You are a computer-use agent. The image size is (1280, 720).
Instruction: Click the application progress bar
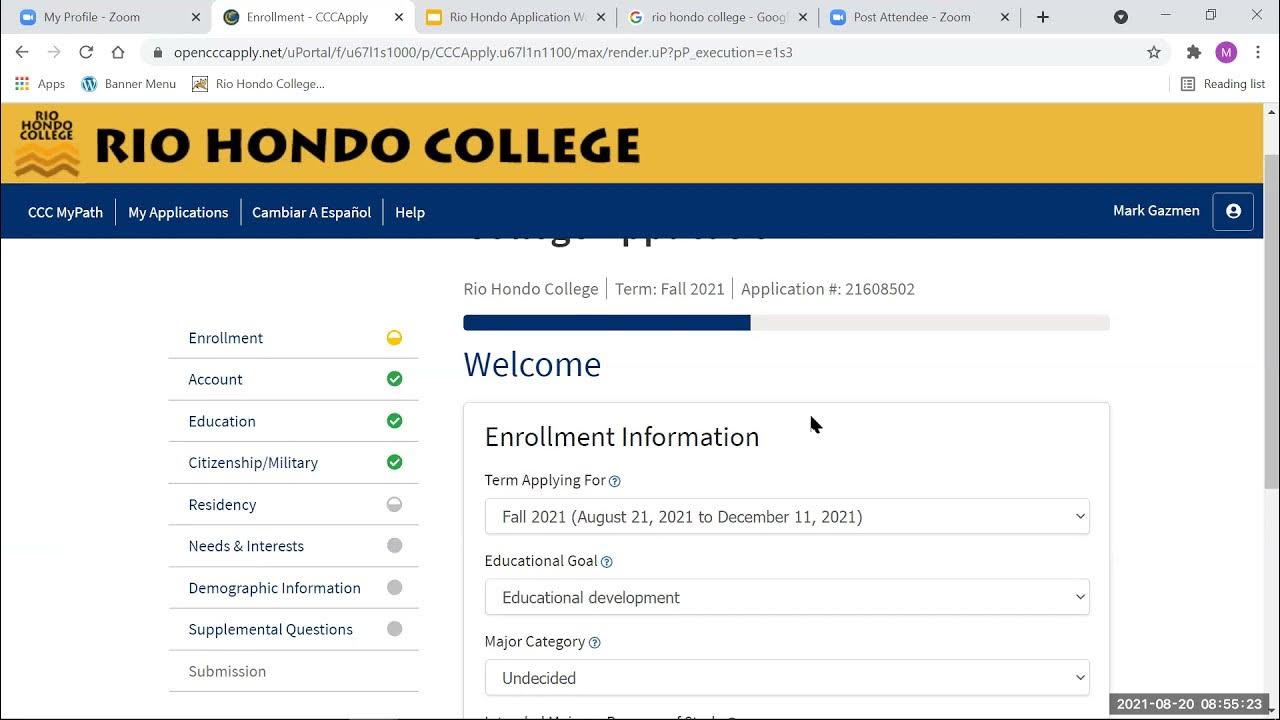click(786, 322)
